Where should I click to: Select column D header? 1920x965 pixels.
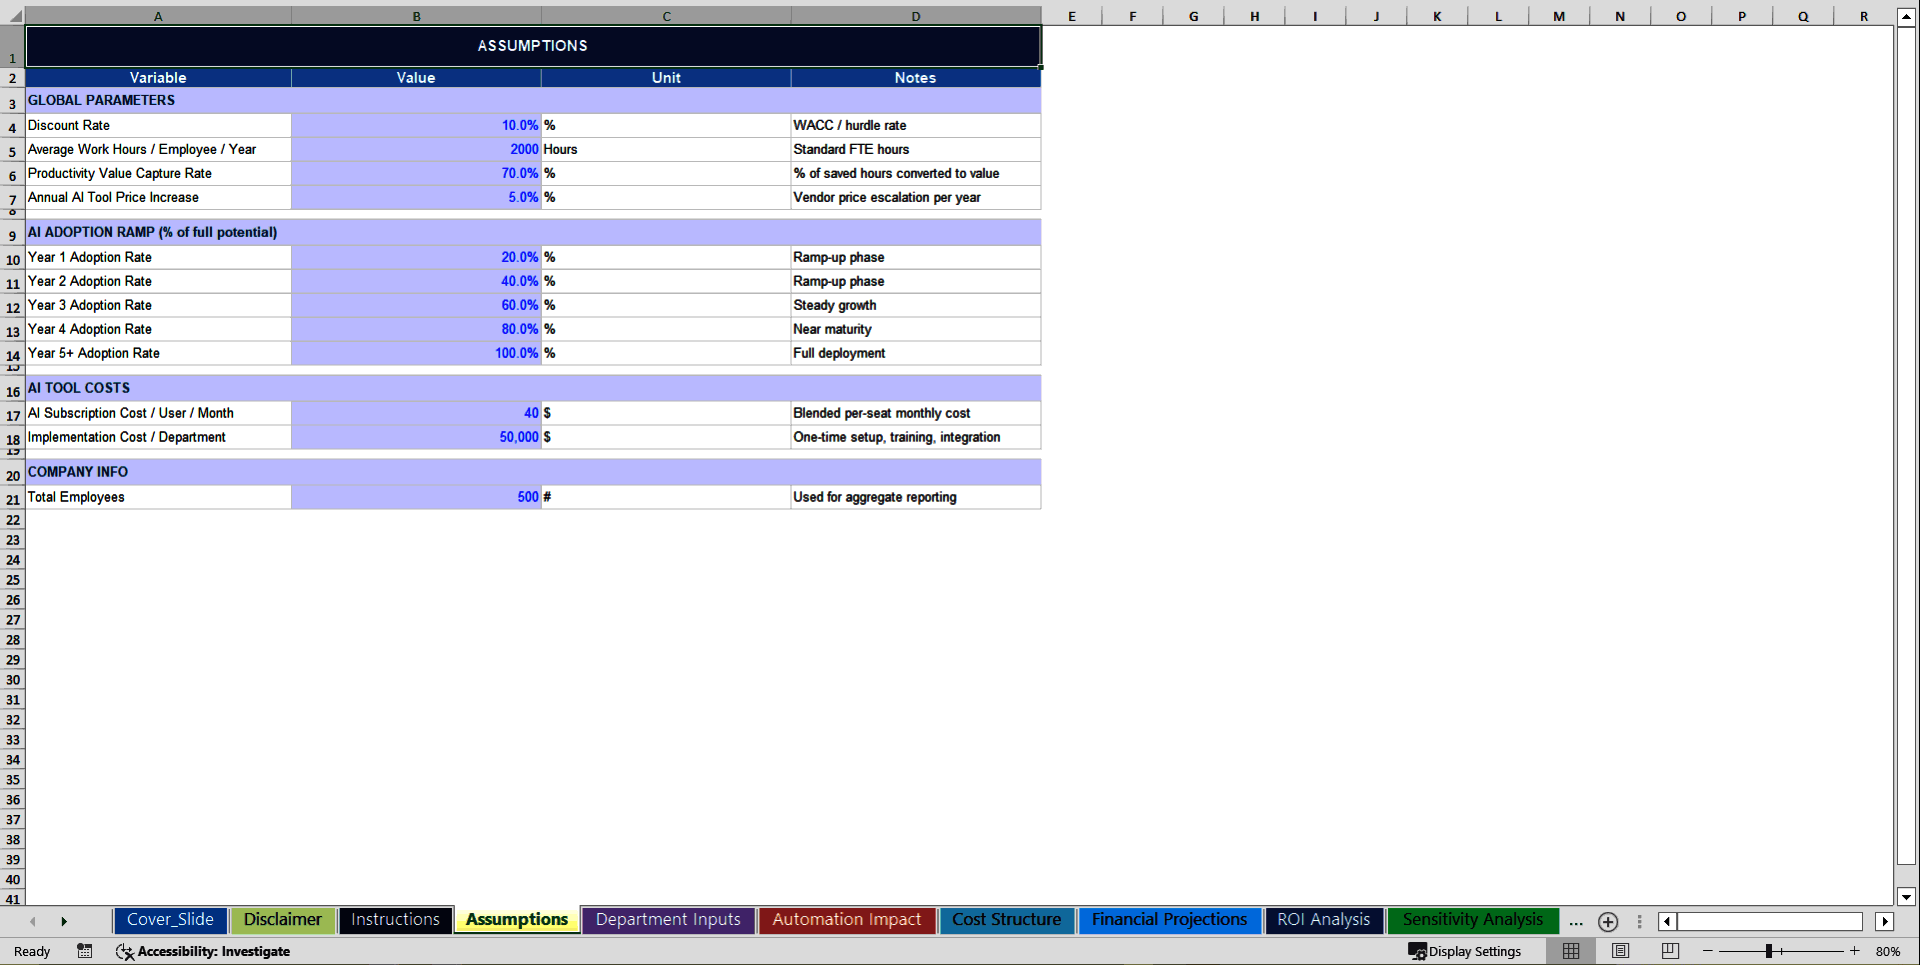tap(915, 16)
